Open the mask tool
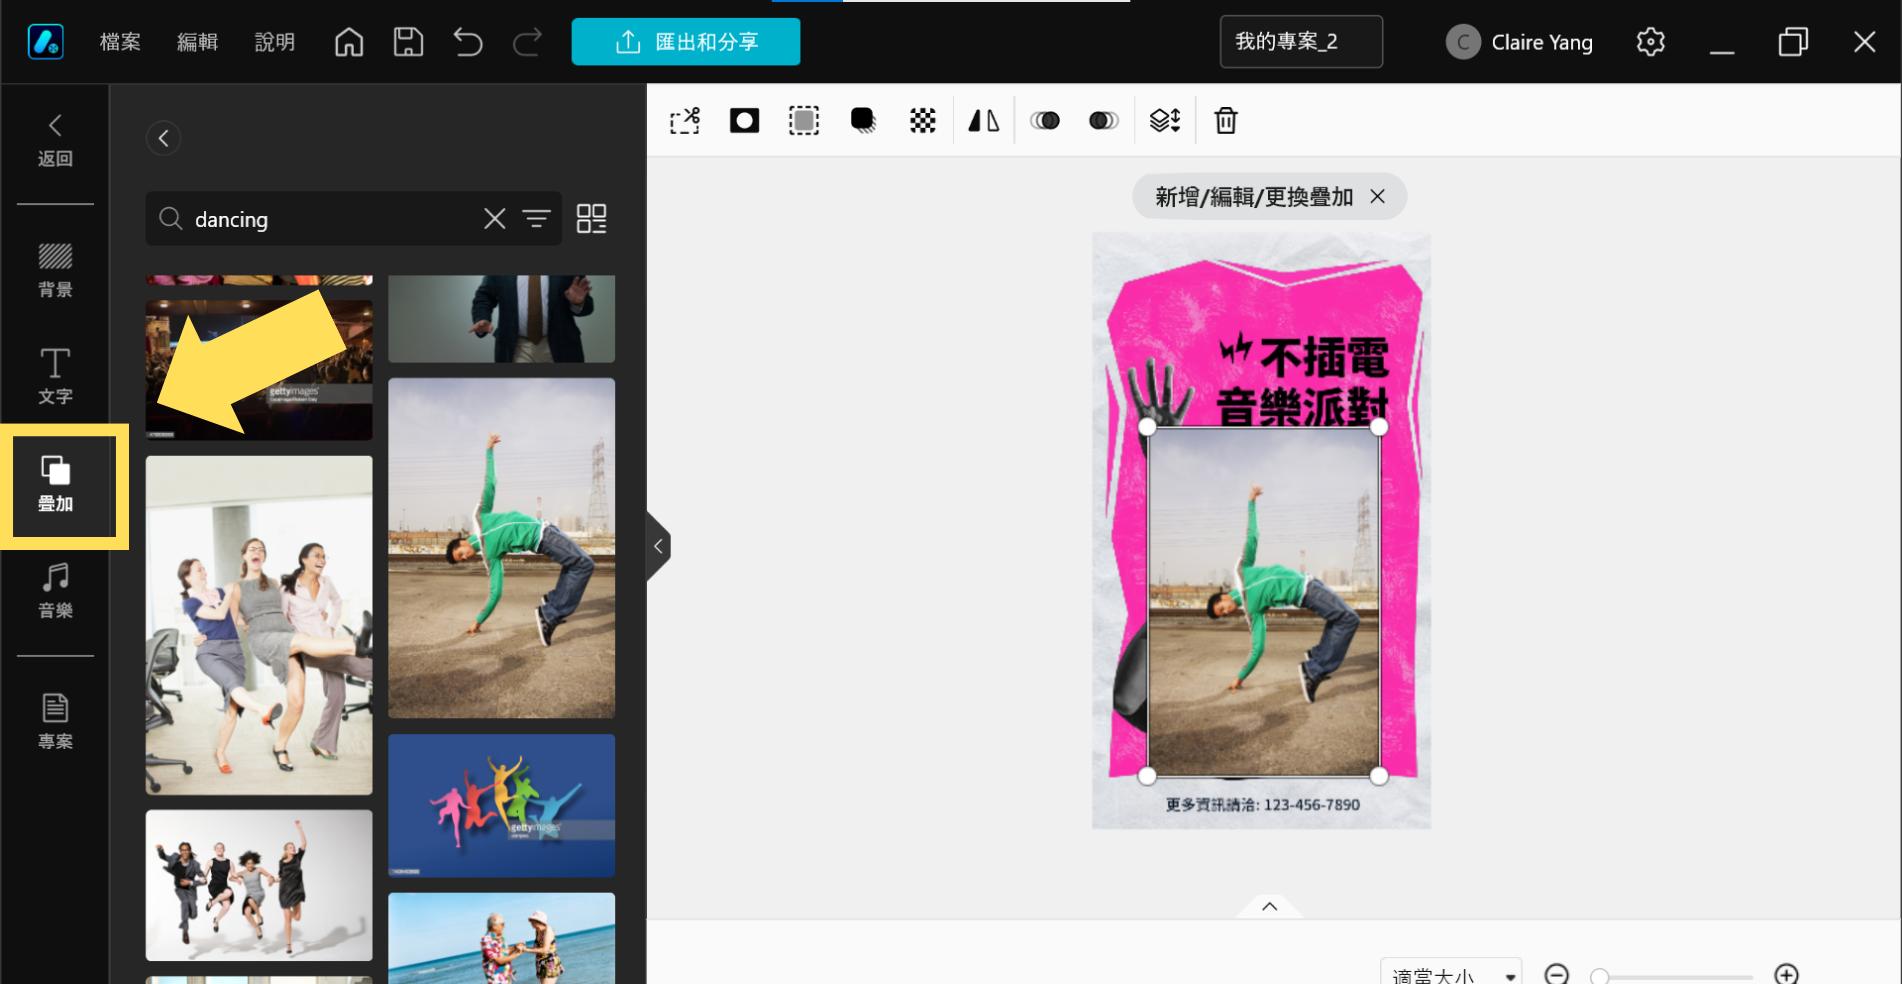The width and height of the screenshot is (1902, 984). click(x=745, y=121)
